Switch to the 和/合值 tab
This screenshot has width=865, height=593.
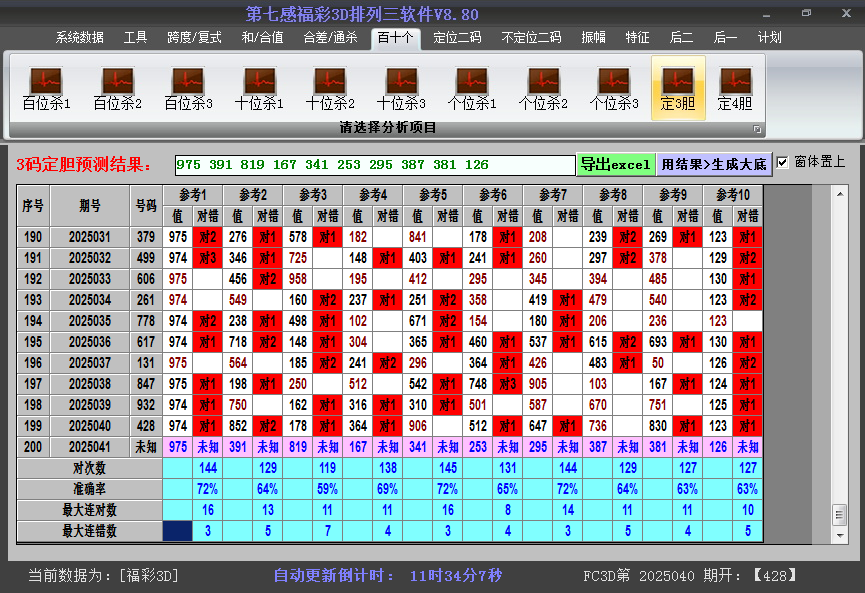[x=262, y=38]
